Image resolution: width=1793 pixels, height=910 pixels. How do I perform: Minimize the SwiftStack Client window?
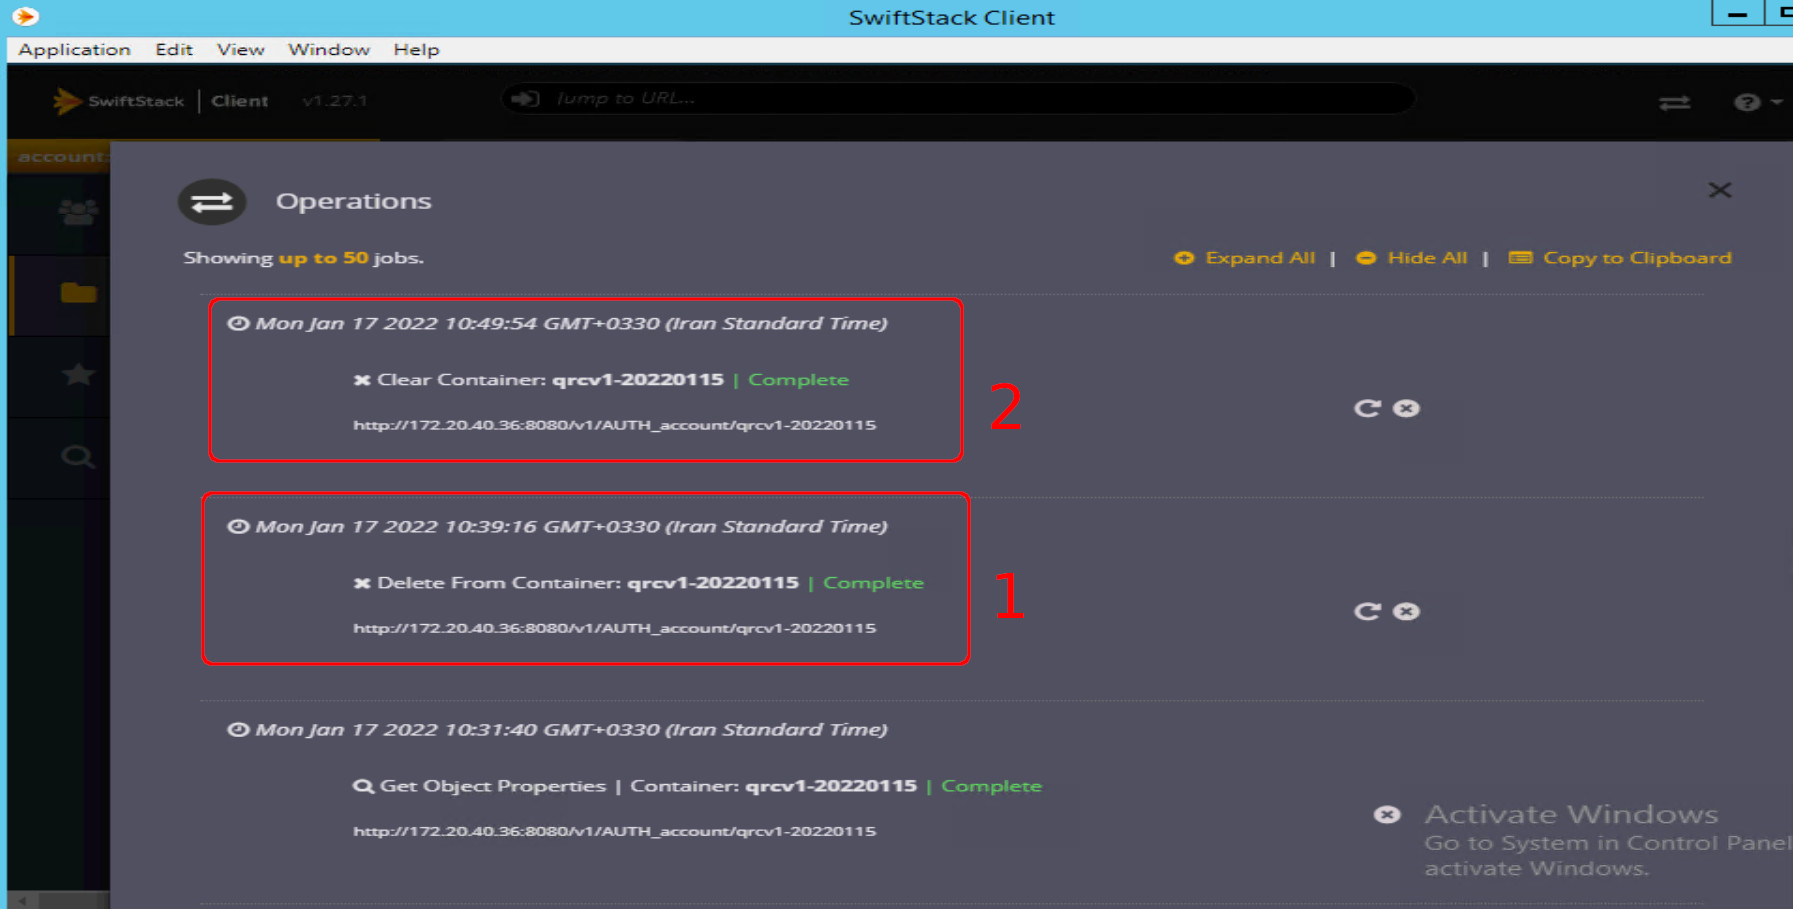(x=1737, y=14)
